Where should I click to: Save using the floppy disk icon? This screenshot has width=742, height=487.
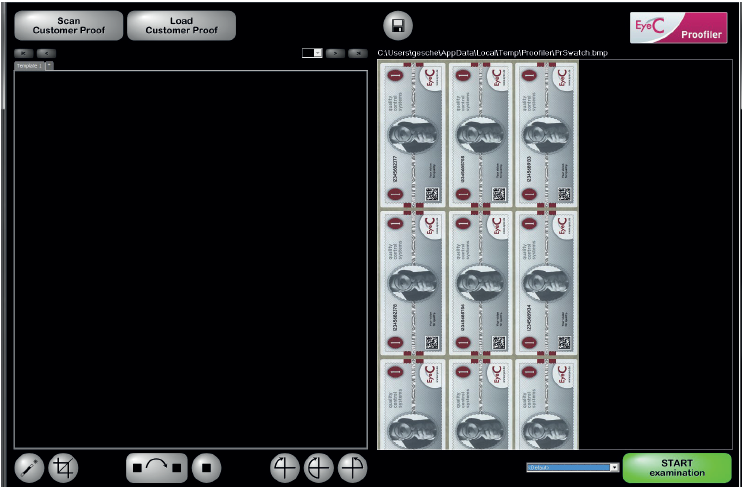398,26
